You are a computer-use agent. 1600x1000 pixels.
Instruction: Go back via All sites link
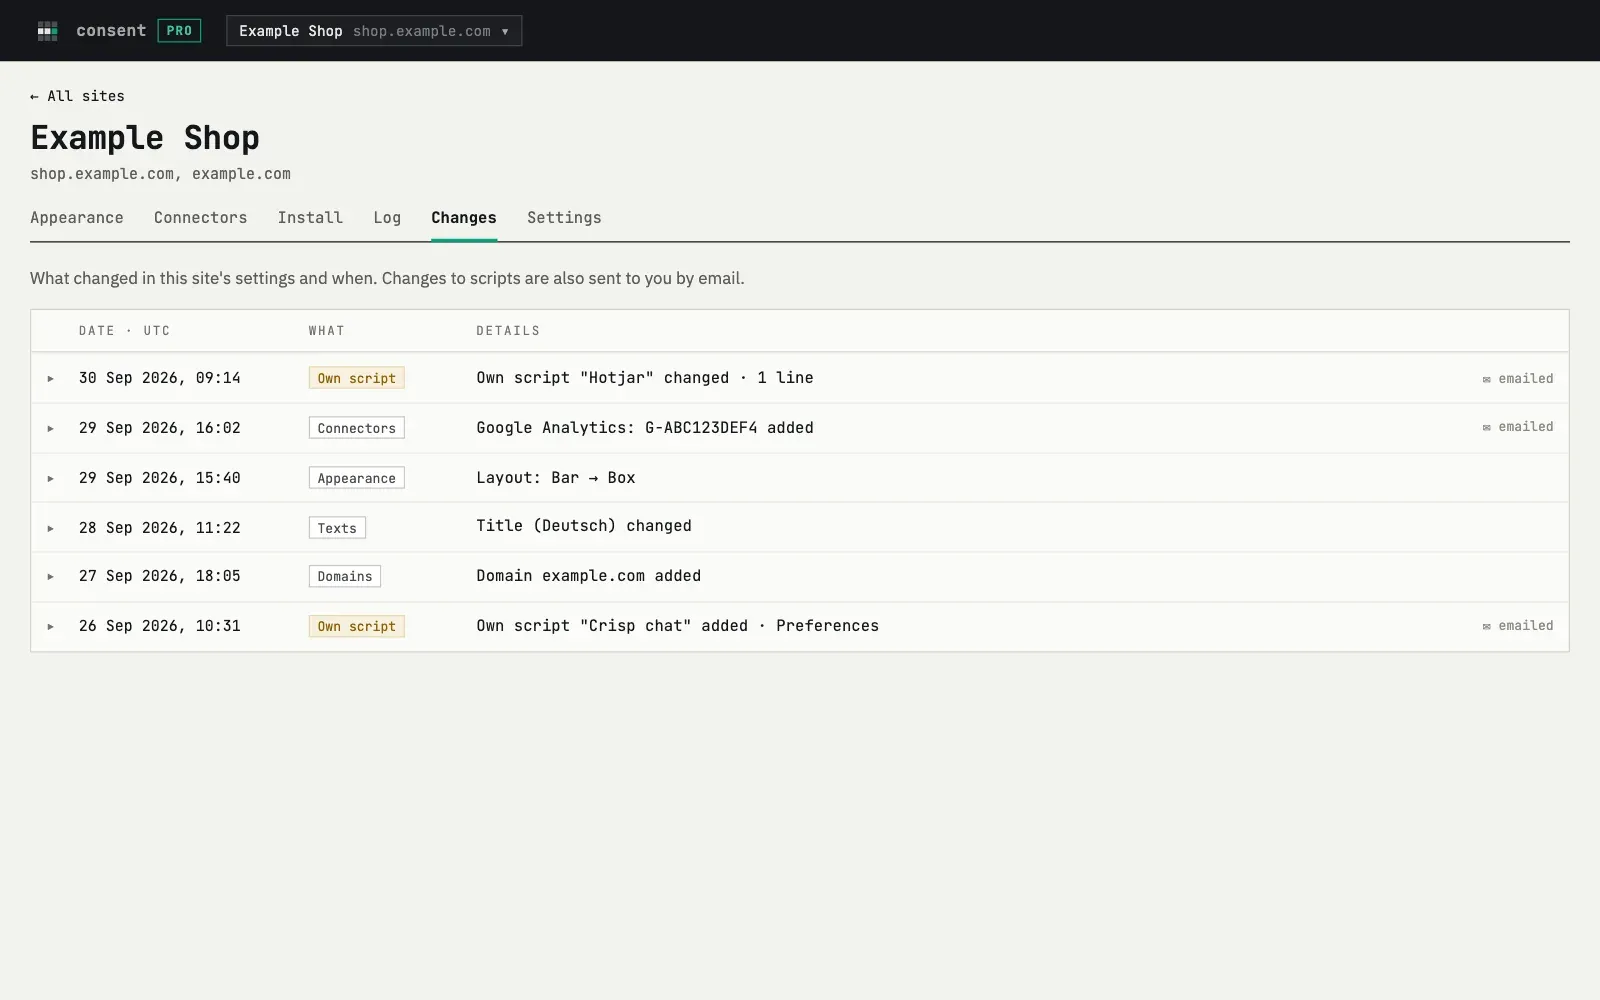tap(77, 96)
